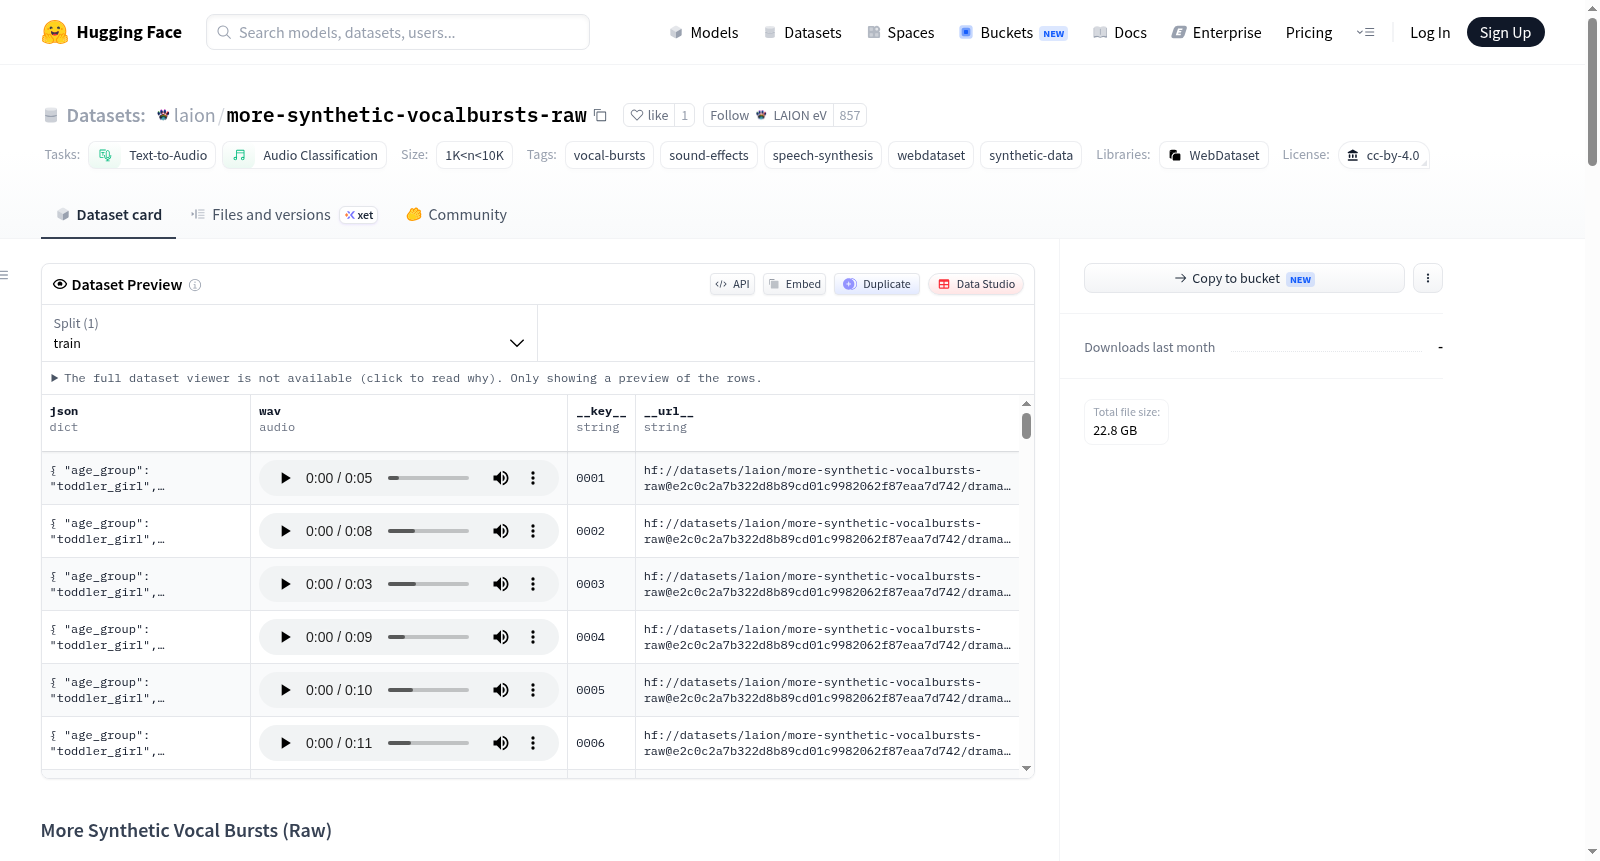
Task: Click the WebDataset library tag
Action: tap(1214, 155)
